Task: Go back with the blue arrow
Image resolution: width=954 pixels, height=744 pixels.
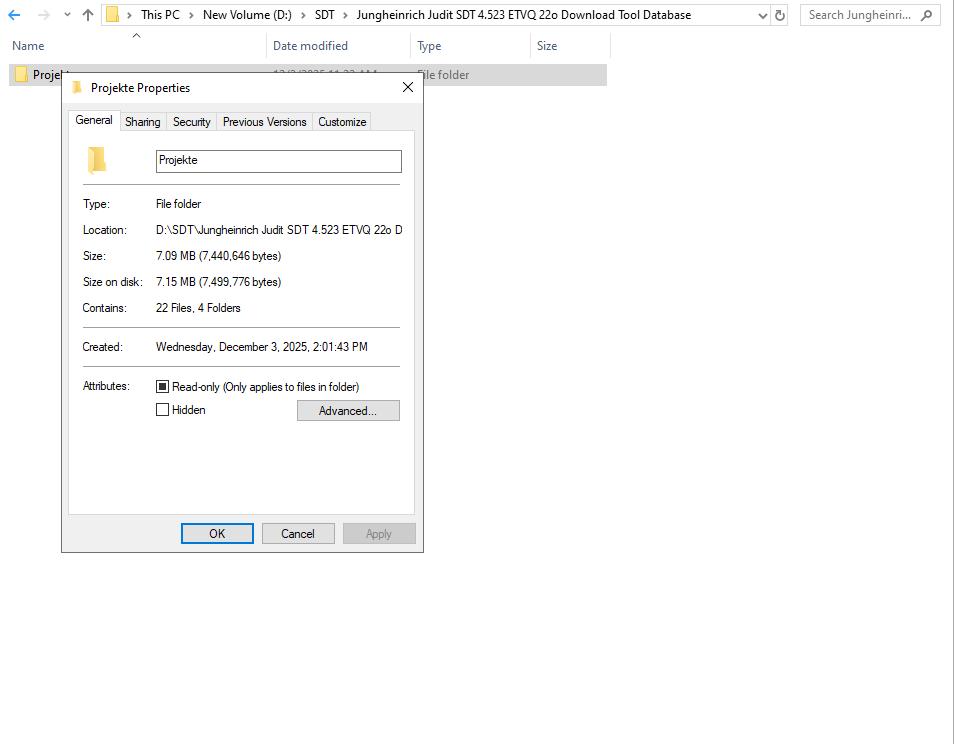Action: pyautogui.click(x=14, y=15)
